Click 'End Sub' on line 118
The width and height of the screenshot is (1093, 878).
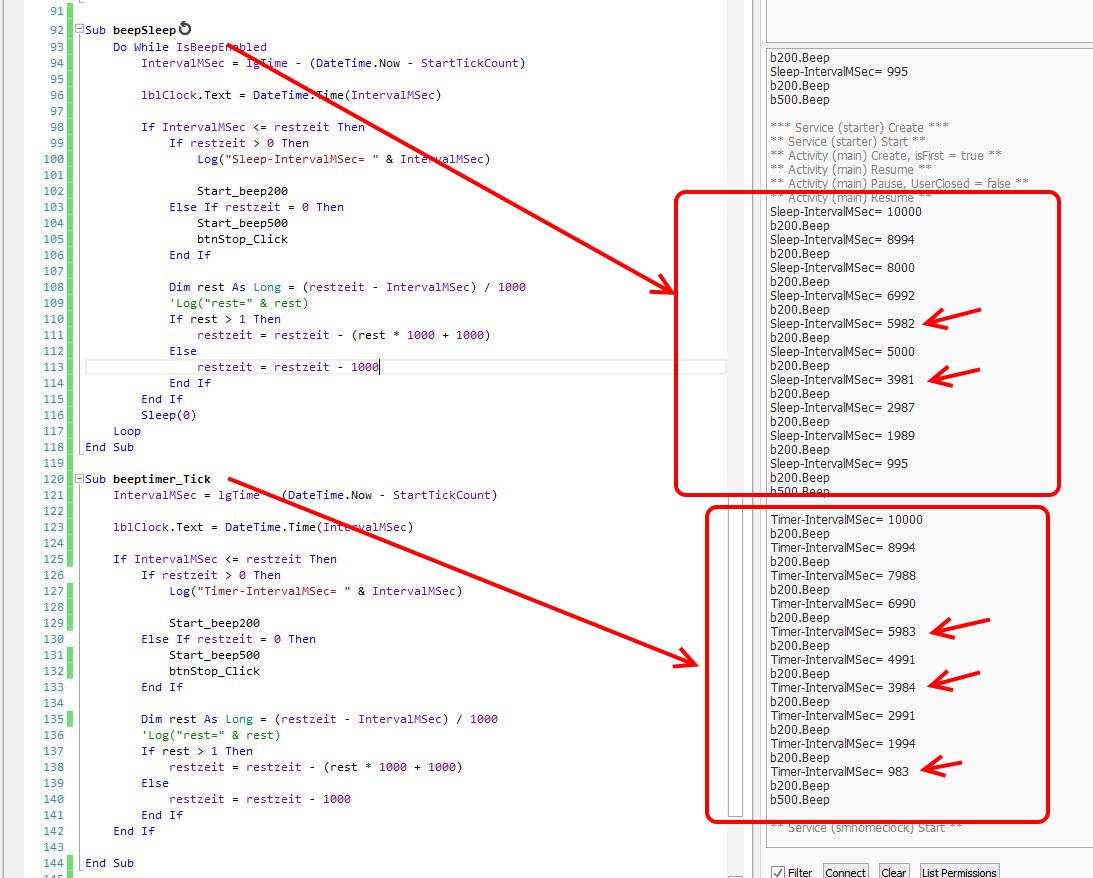(109, 447)
